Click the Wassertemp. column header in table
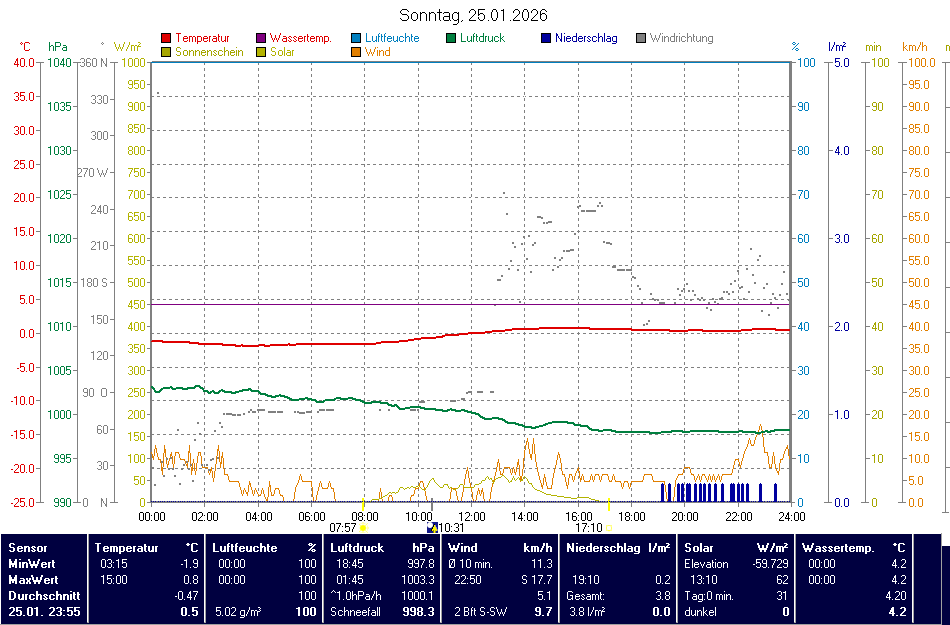Screen dimensions: 950x625 838,548
